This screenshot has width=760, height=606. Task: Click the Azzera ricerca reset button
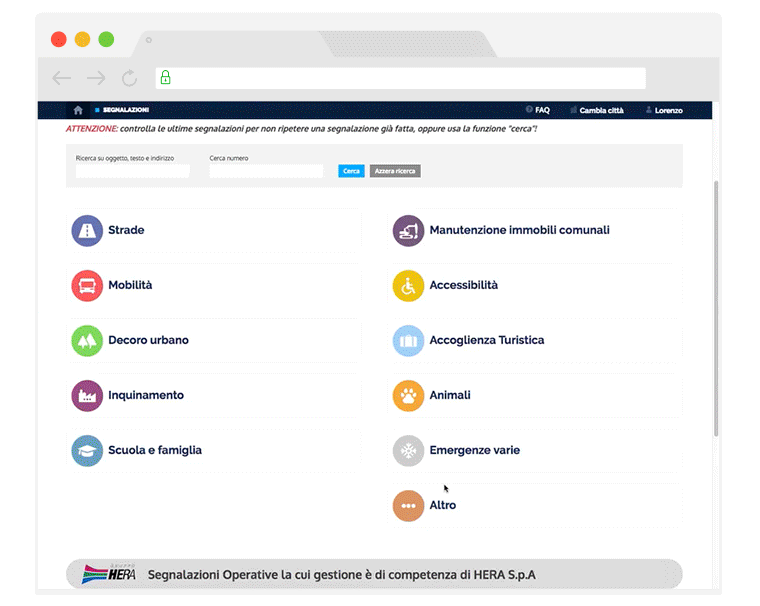(x=395, y=171)
